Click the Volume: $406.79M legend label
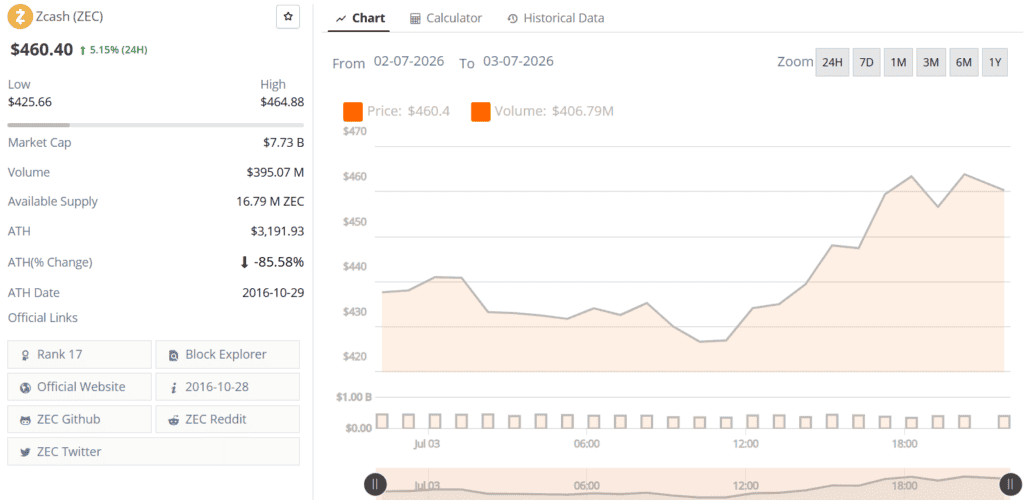 tap(554, 112)
